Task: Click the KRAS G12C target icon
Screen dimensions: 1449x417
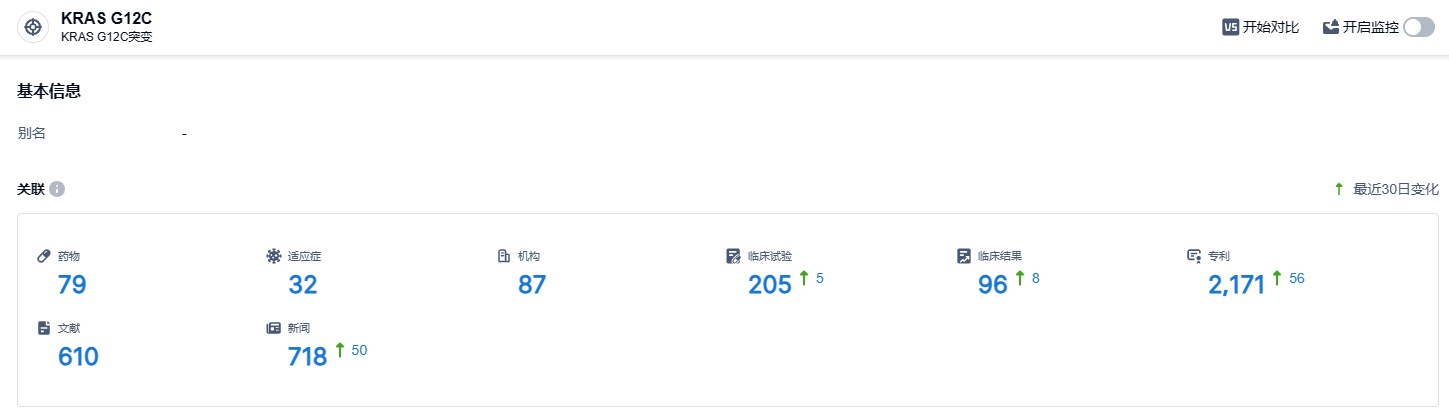Action: (x=33, y=27)
